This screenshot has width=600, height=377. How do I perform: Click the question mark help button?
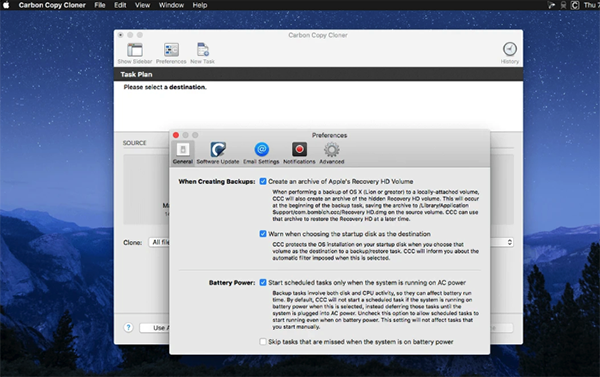click(129, 328)
